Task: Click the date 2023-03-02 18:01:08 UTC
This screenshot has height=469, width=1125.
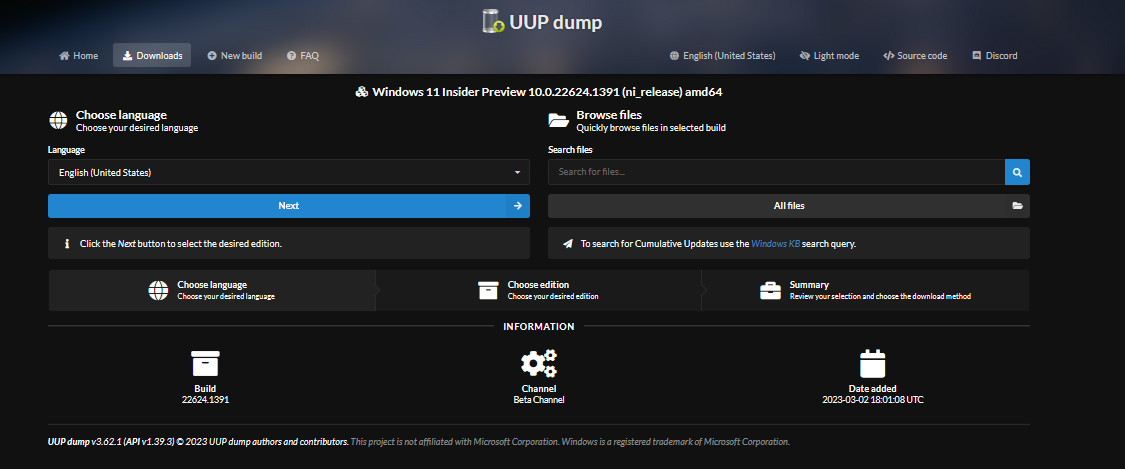Action: (872, 399)
